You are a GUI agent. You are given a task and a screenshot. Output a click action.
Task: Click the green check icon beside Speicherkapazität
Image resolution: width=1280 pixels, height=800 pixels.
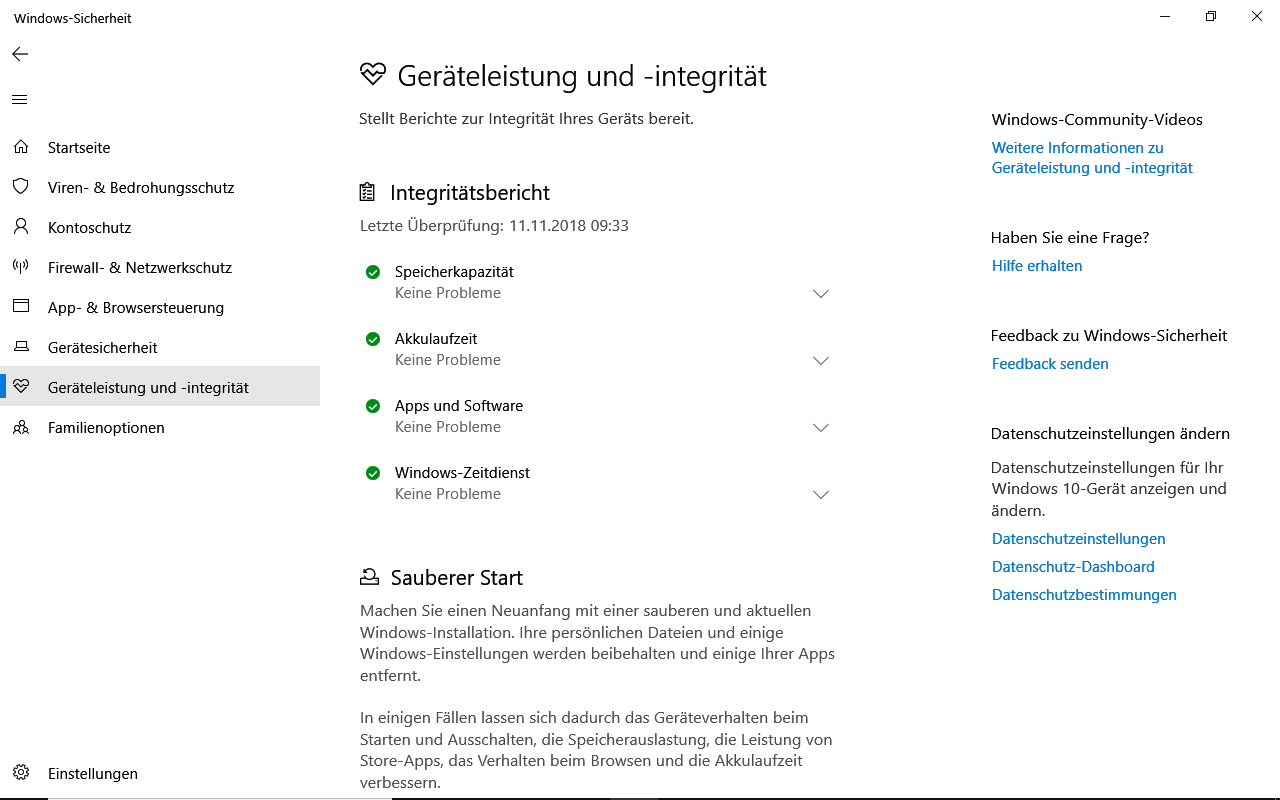(x=373, y=272)
